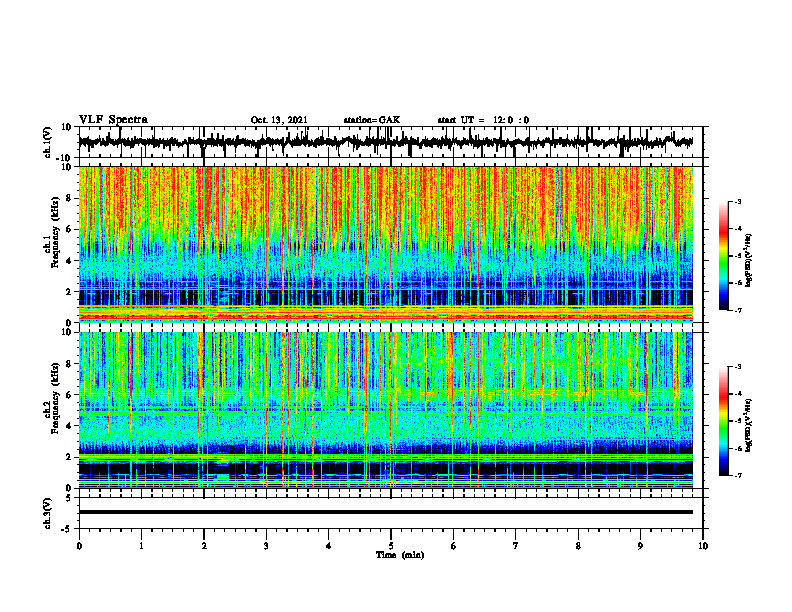Click time axis tick label "3"

tap(266, 546)
